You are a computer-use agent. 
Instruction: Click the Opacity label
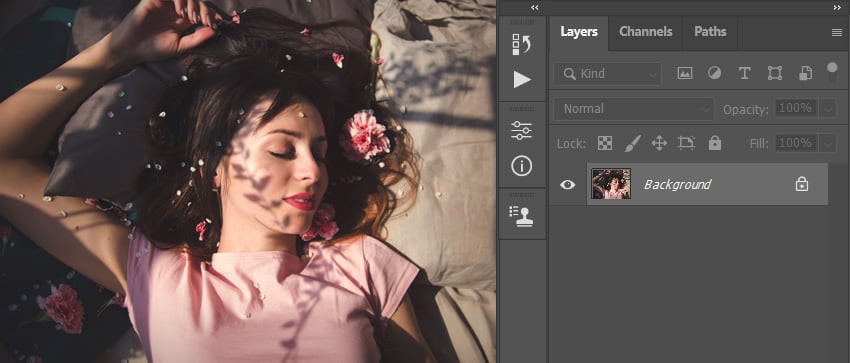point(745,110)
